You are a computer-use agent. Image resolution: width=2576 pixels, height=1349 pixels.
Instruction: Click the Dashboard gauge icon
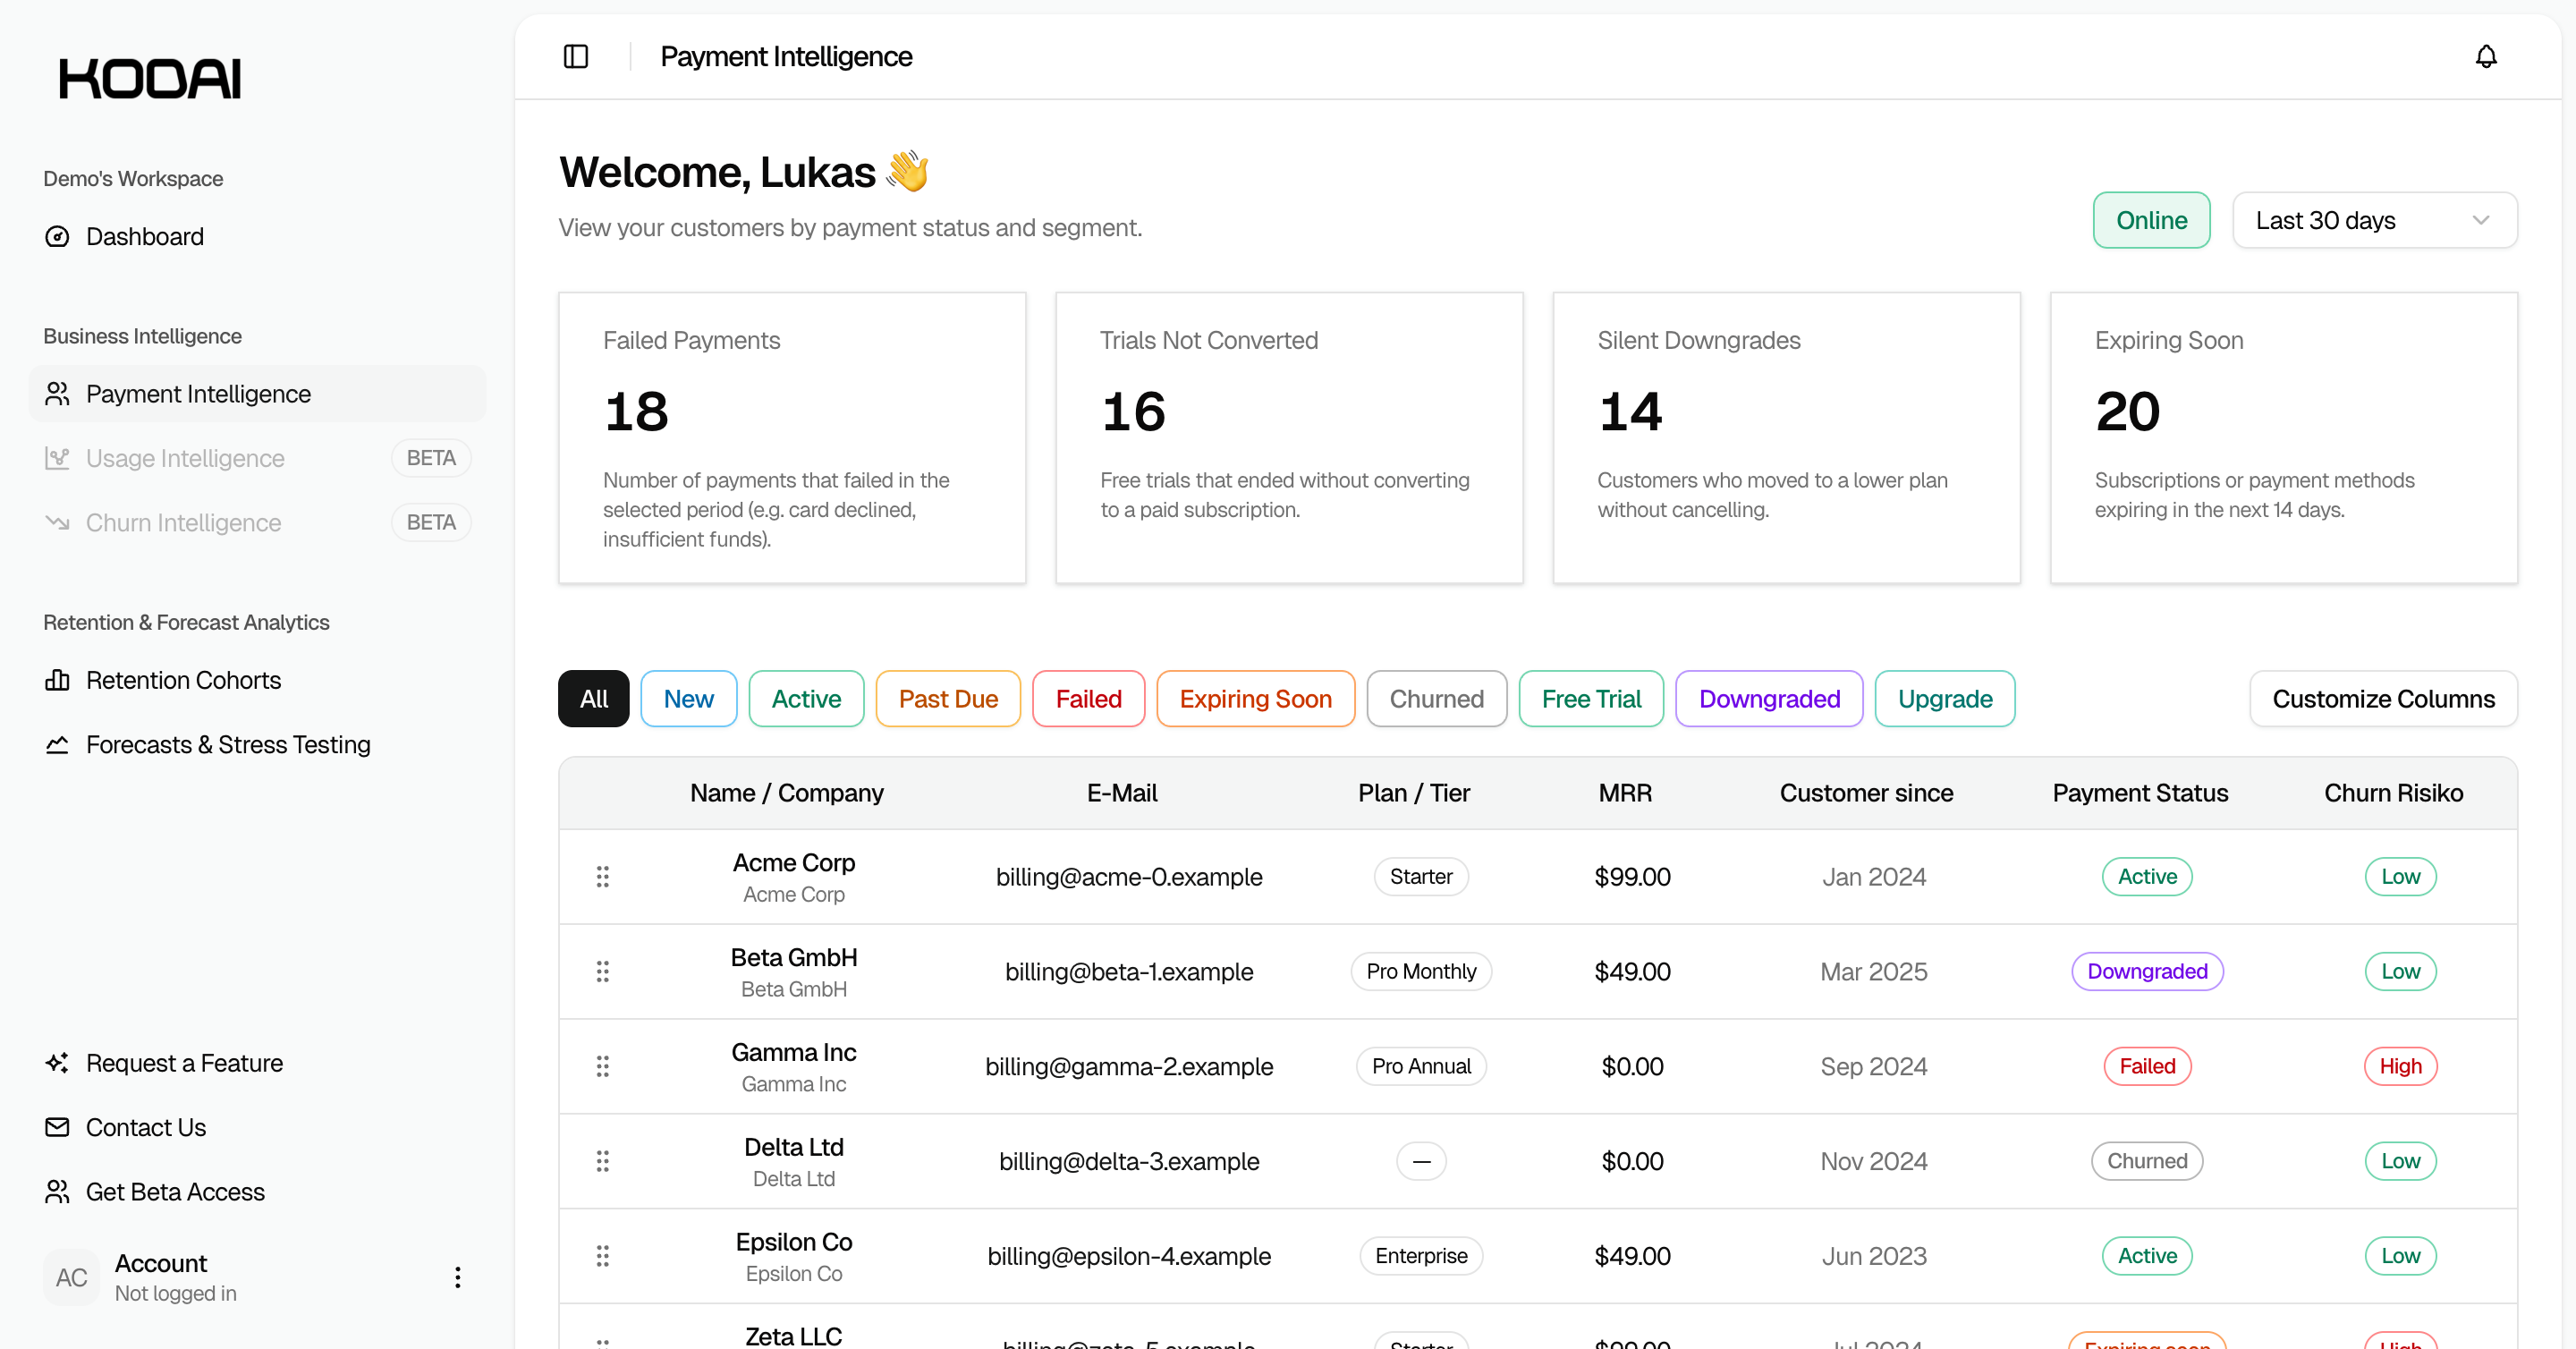pyautogui.click(x=57, y=237)
